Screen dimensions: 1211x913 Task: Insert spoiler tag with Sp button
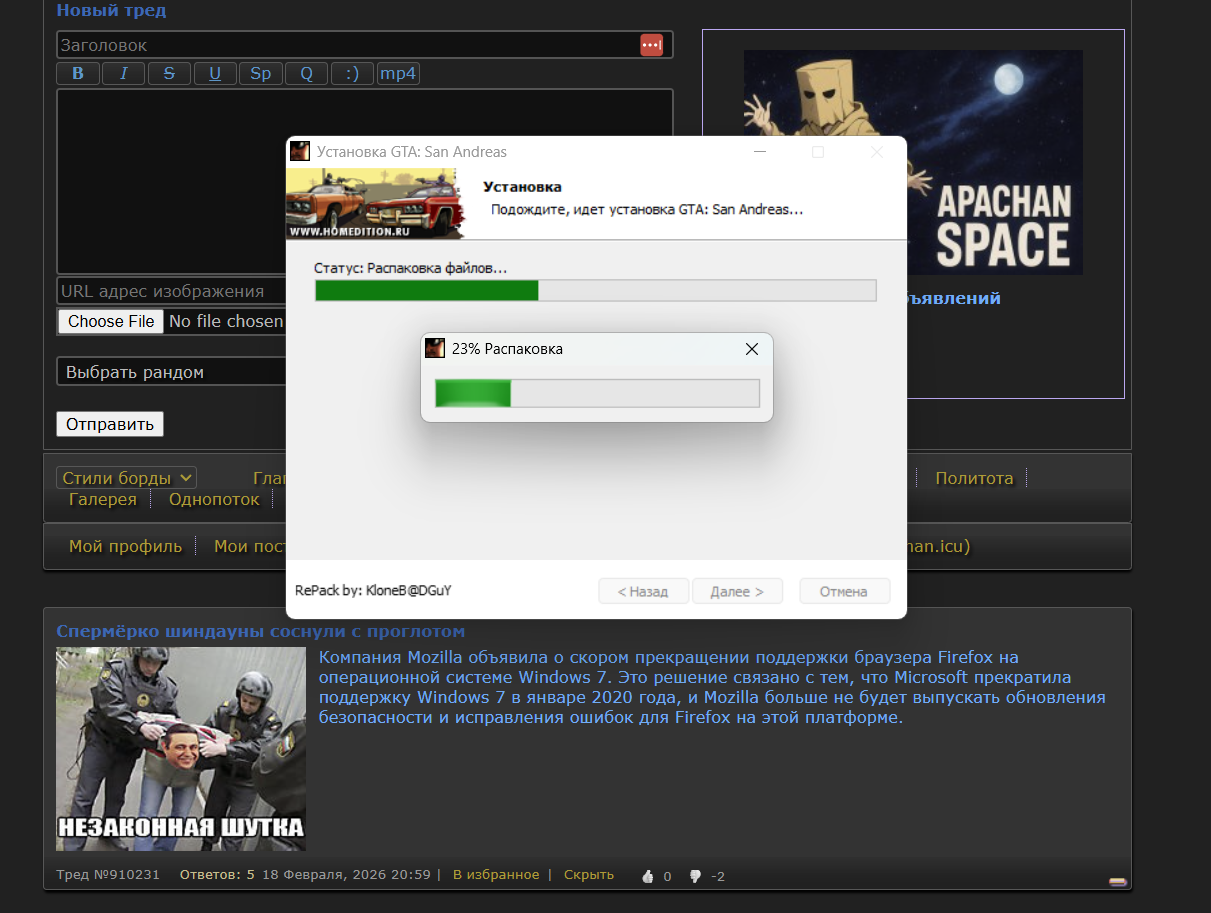[260, 73]
